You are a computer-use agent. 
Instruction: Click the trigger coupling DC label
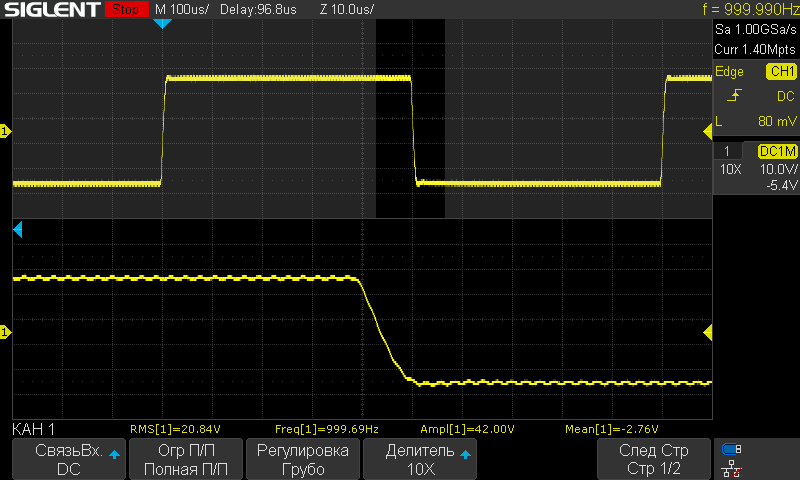[x=786, y=96]
